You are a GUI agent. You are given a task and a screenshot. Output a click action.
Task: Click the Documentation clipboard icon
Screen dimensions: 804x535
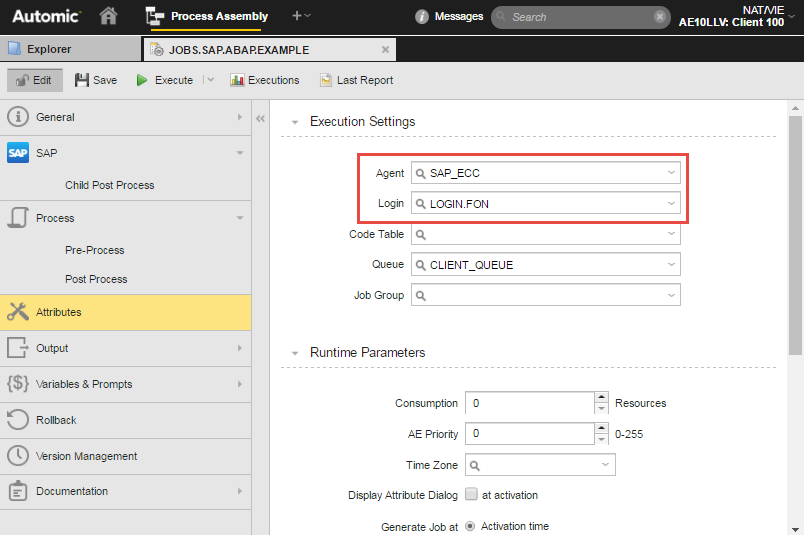pyautogui.click(x=18, y=491)
